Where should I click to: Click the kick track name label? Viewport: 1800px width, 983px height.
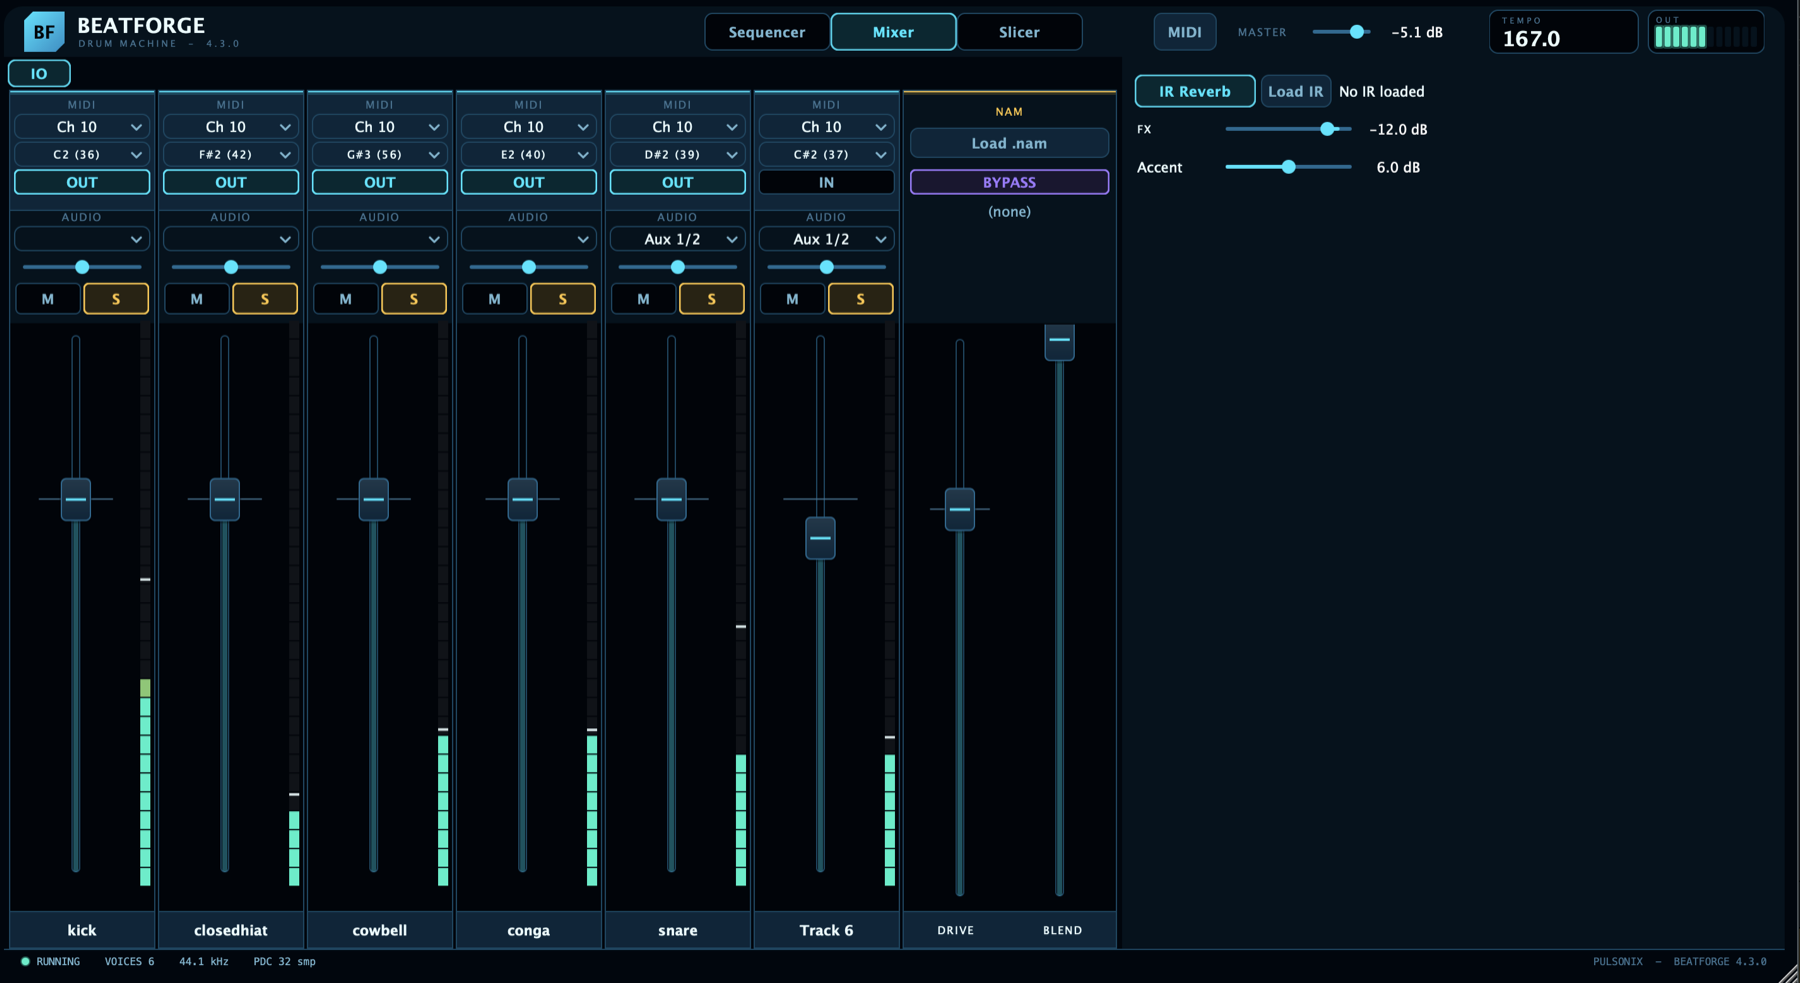pos(82,930)
